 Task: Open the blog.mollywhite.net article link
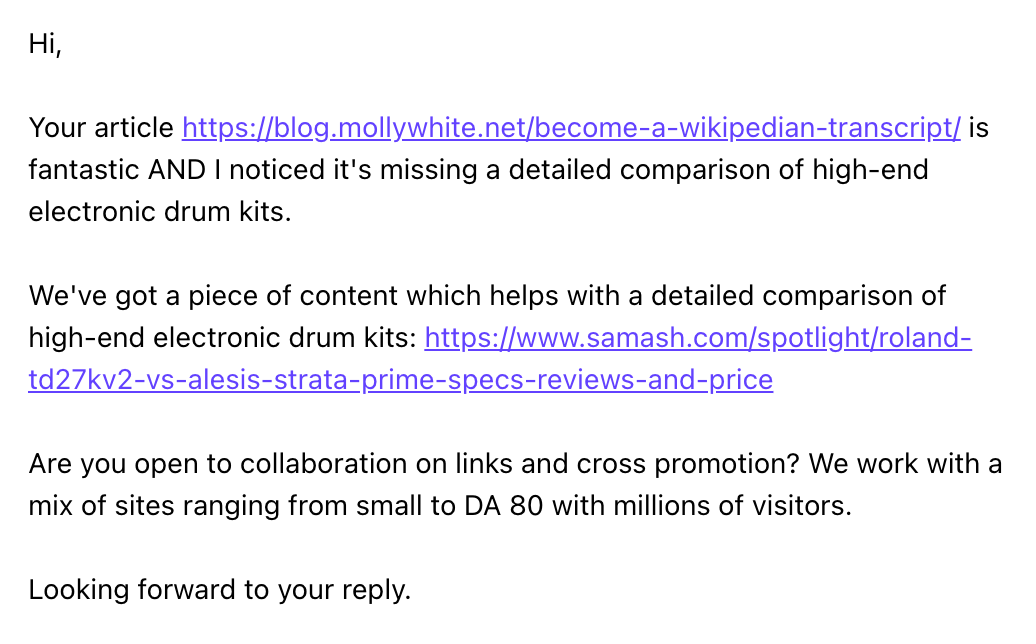[570, 128]
